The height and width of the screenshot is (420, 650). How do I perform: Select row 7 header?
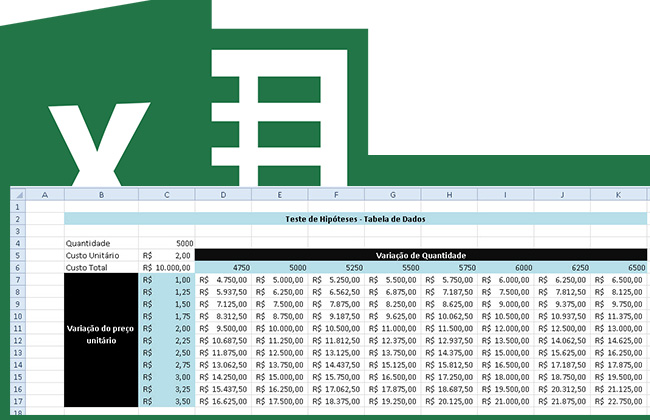[x=18, y=280]
